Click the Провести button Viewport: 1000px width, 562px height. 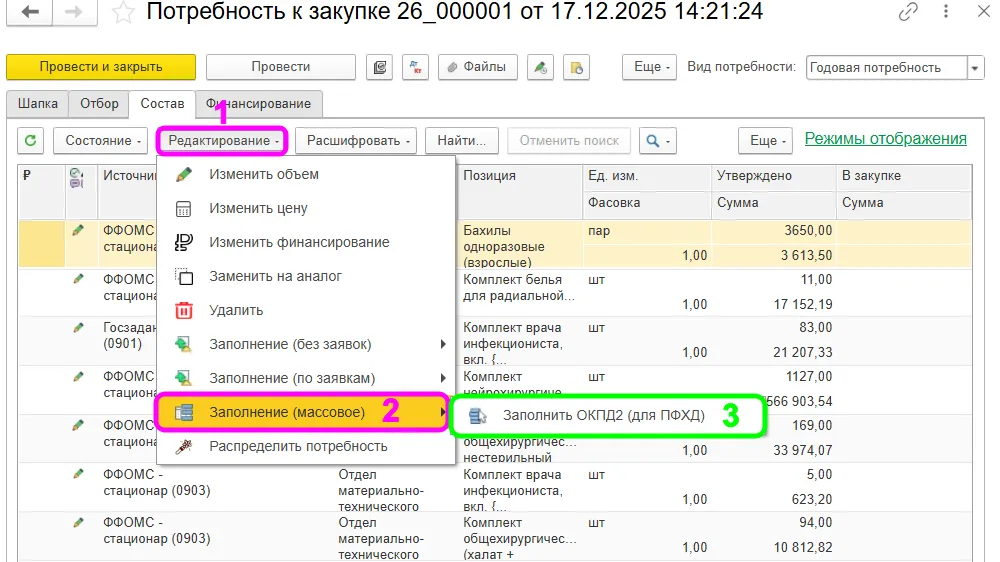(x=281, y=67)
